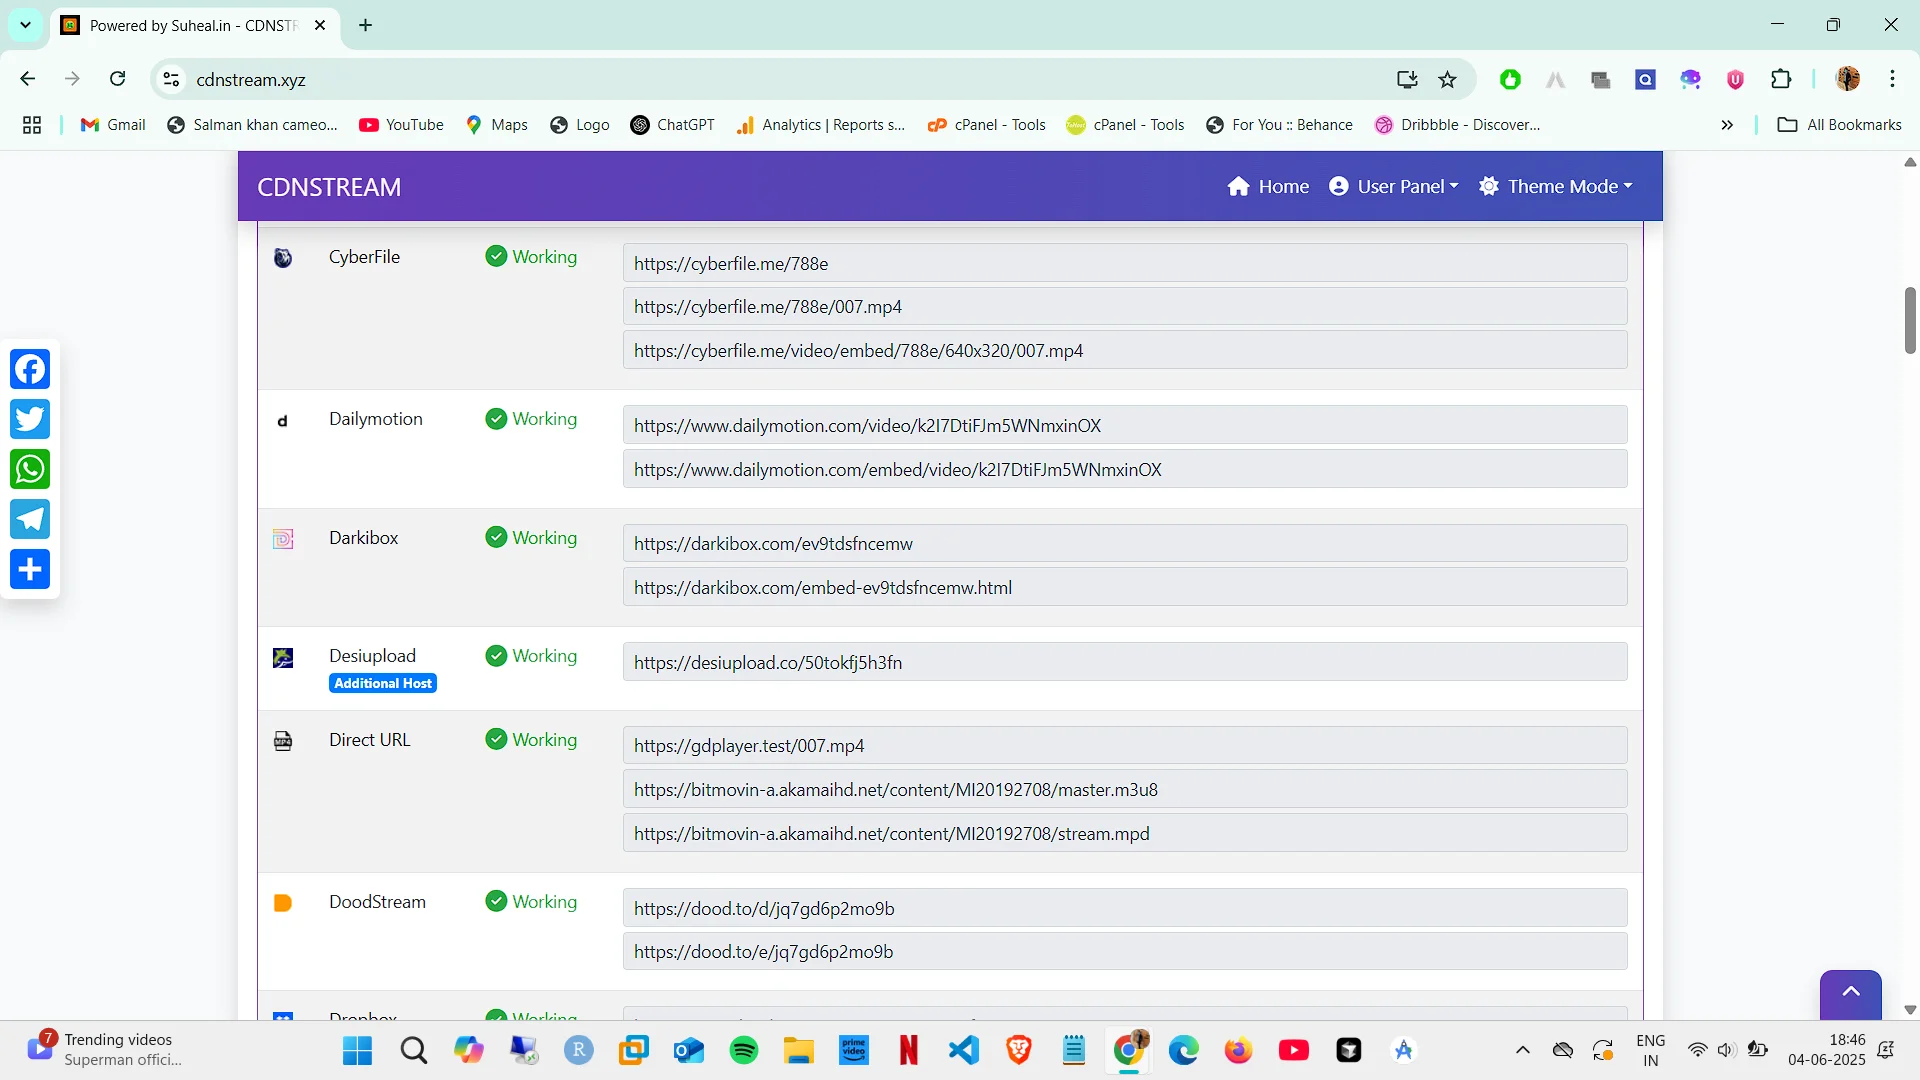Open Firefox from the taskbar

point(1238,1050)
